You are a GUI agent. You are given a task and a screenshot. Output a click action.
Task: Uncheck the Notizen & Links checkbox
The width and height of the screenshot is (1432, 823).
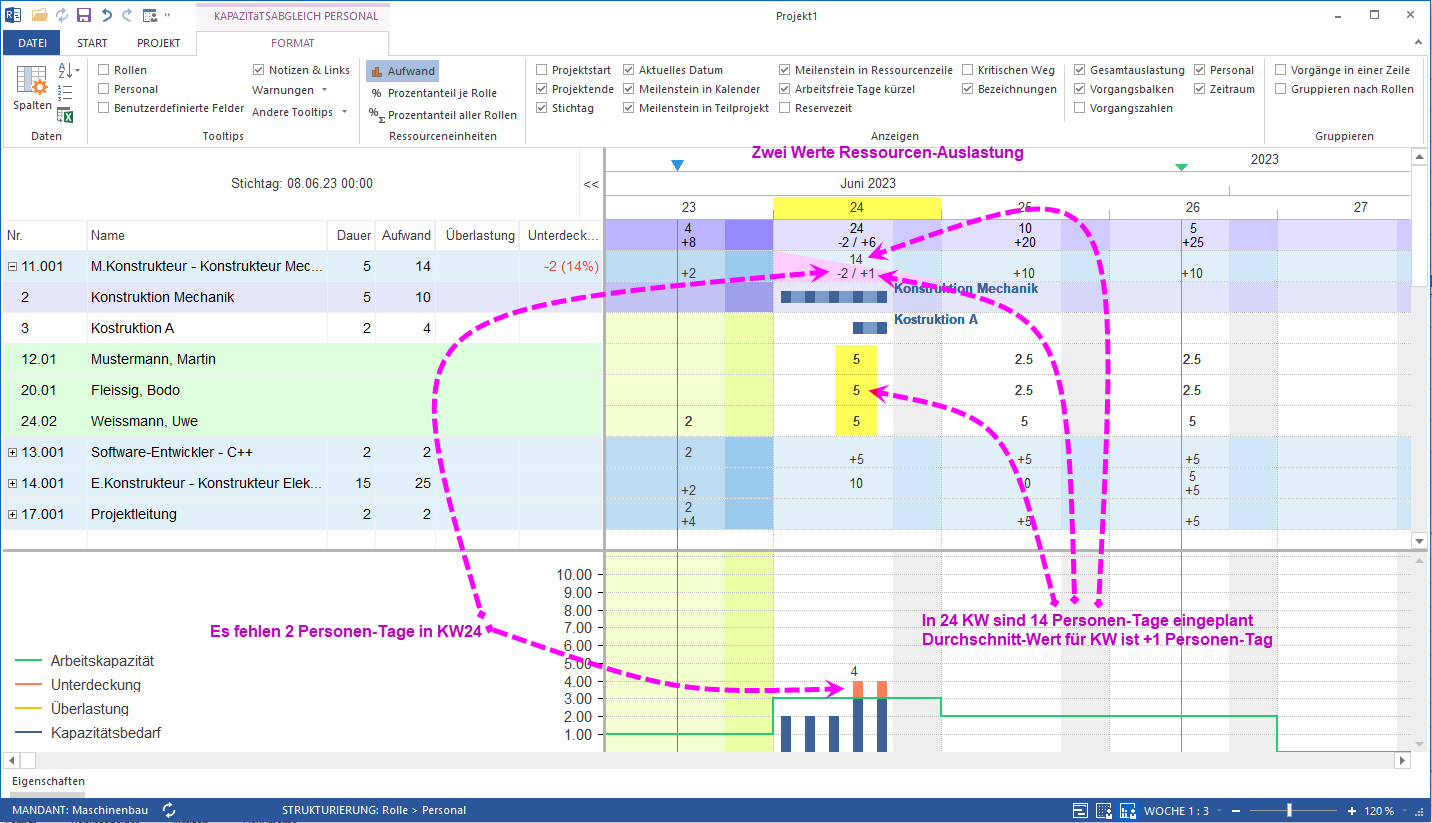(x=259, y=70)
